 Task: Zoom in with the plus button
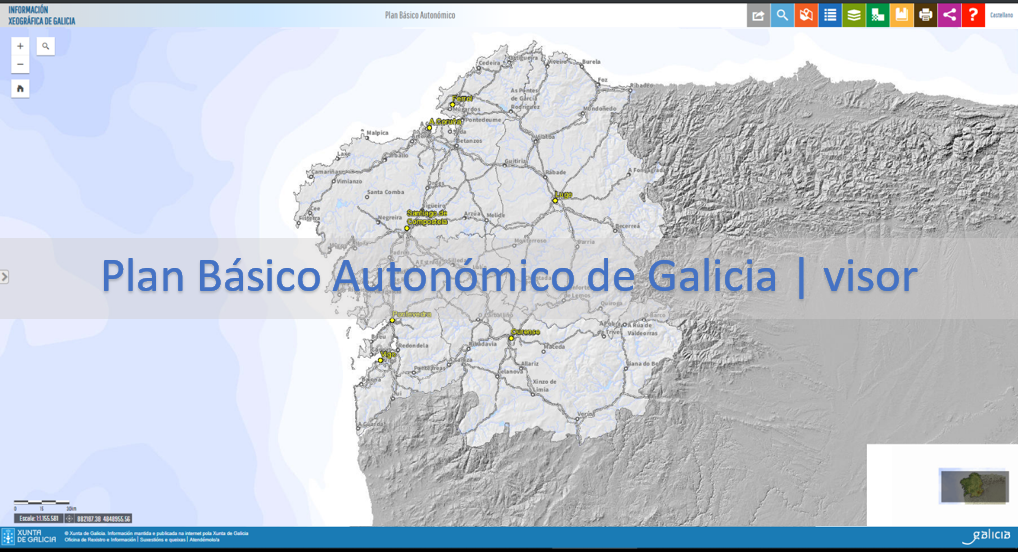[x=20, y=46]
